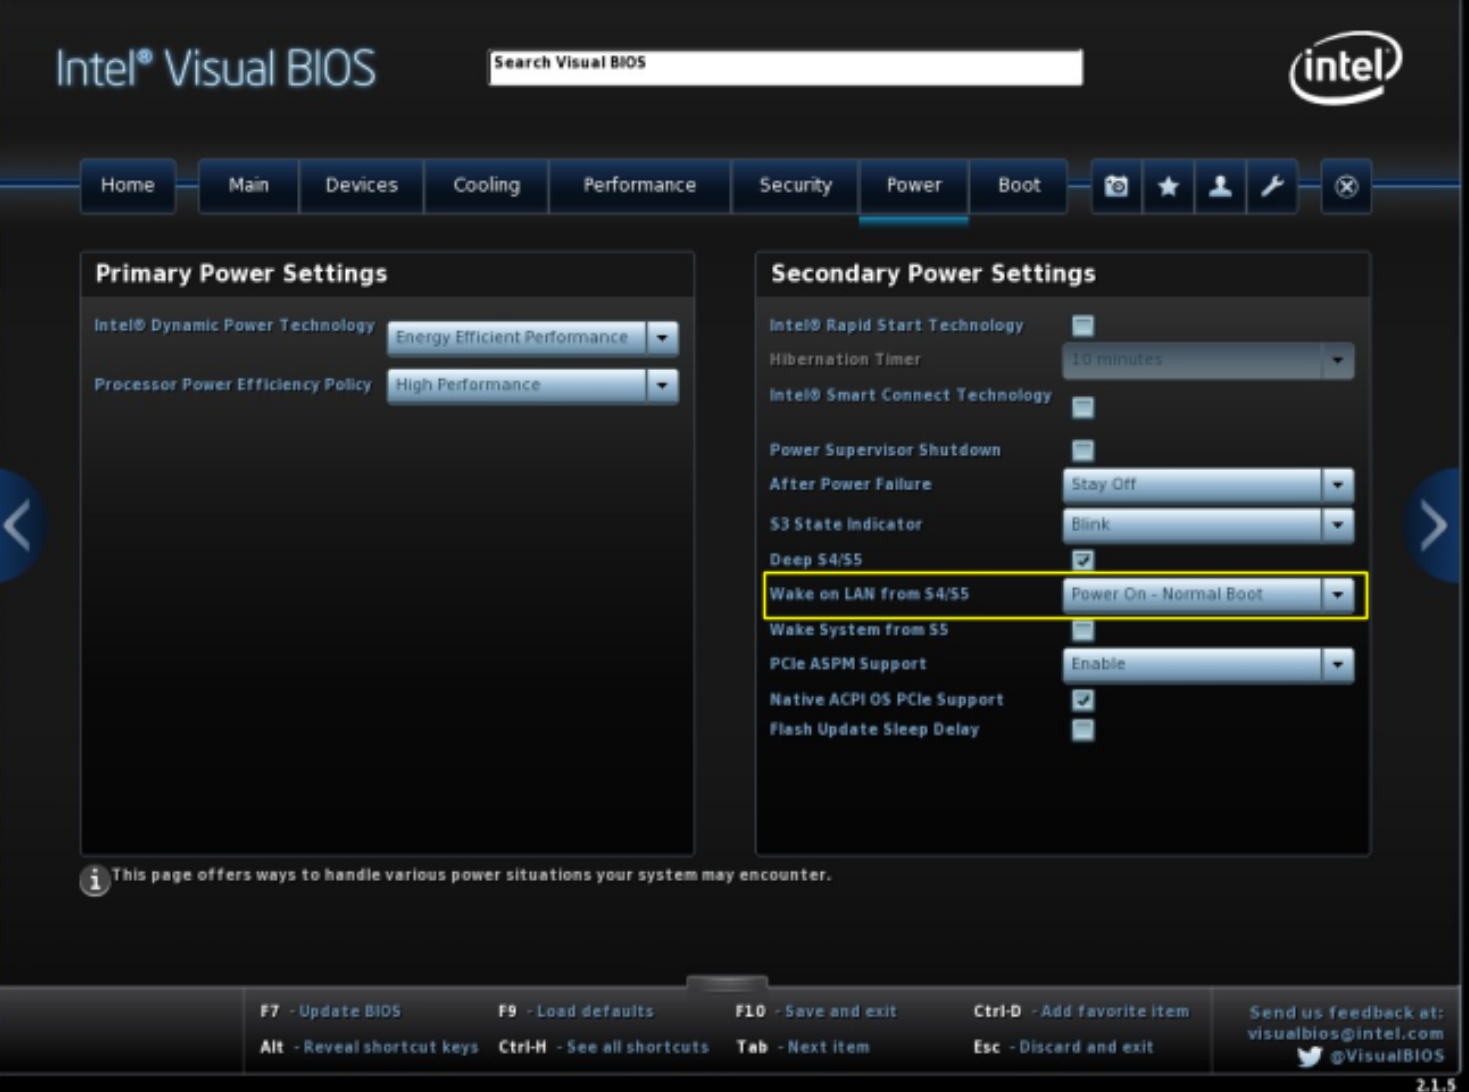Click F7 Update BIOS shortcut
Screen dimensions: 1469x1092
[x=330, y=1011]
